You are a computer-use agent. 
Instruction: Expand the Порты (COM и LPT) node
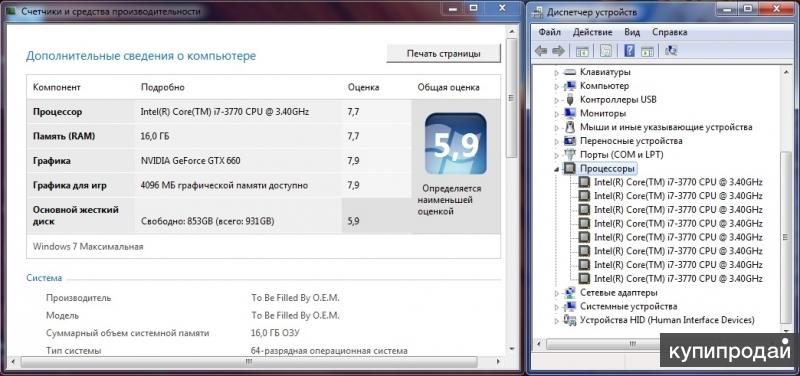(x=557, y=155)
